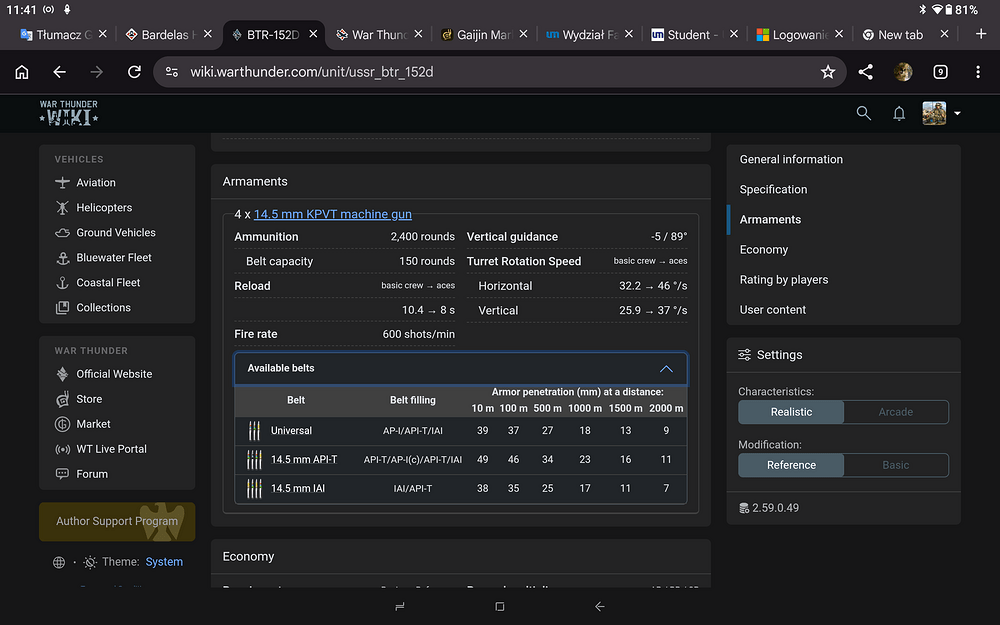The image size is (1000, 625).
Task: Switch modification to Basic
Action: (x=895, y=465)
